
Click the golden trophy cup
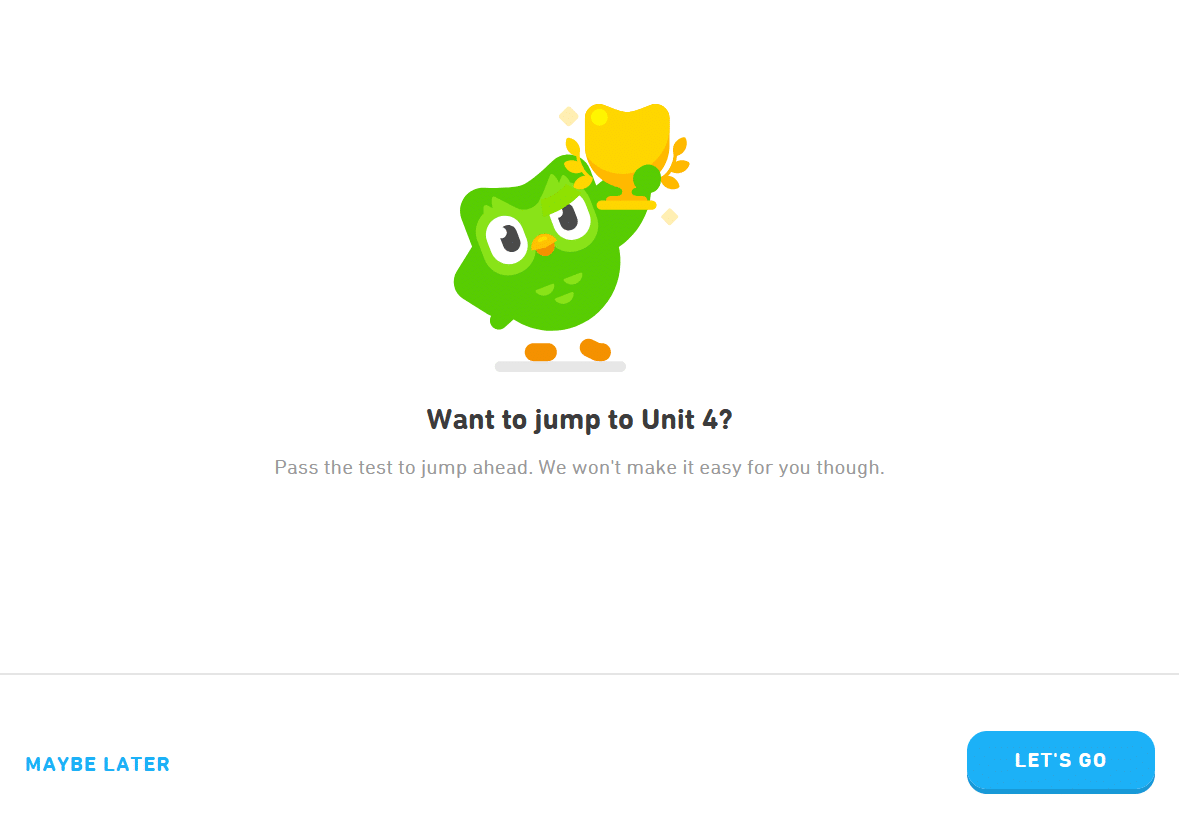coord(627,156)
